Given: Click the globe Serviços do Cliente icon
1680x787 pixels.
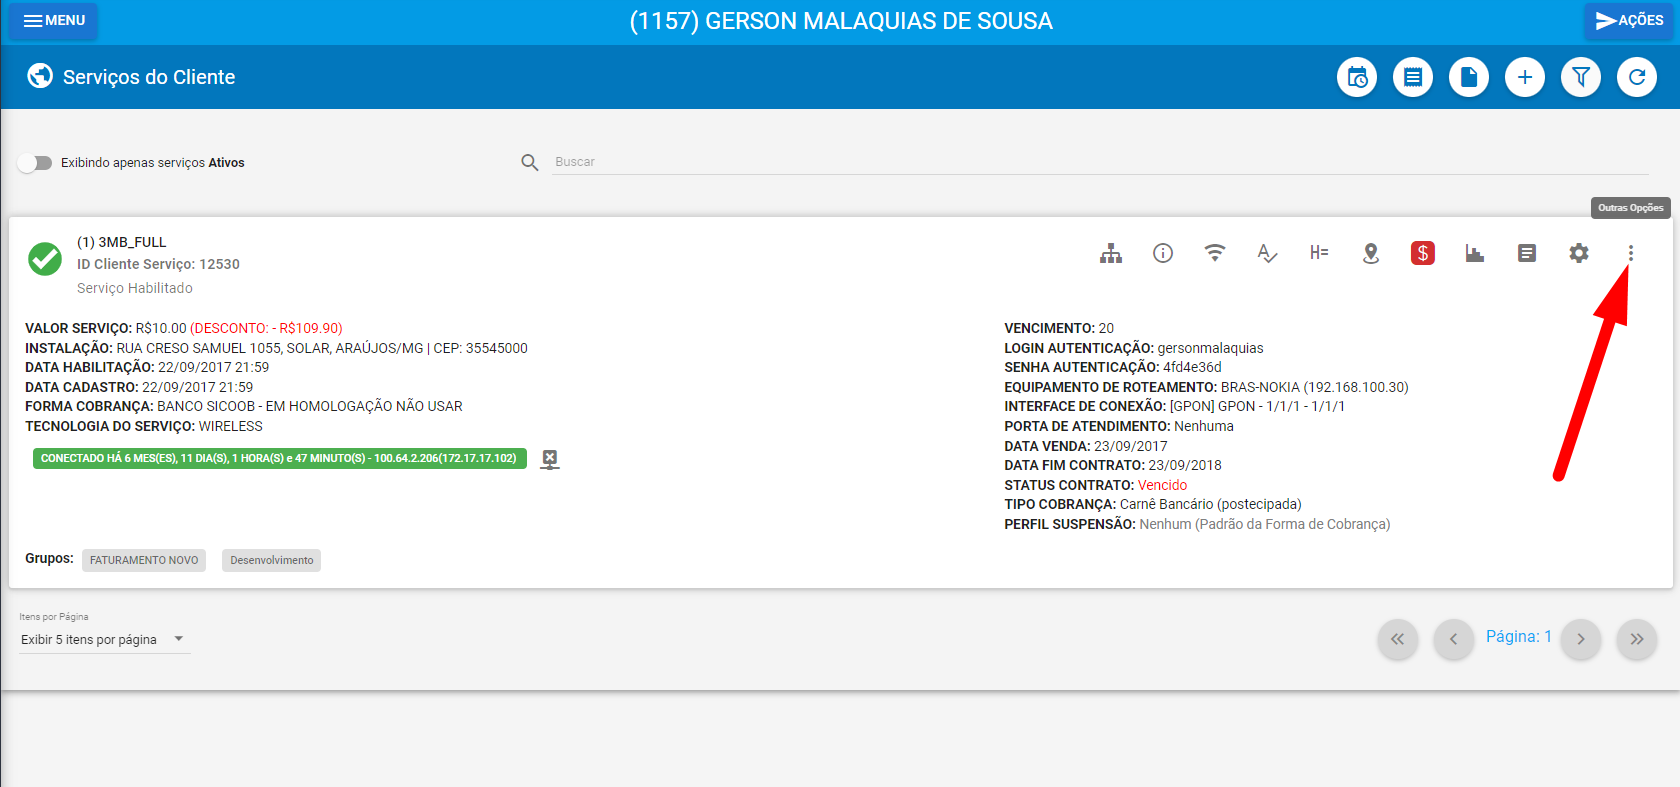Looking at the screenshot, I should click(40, 76).
